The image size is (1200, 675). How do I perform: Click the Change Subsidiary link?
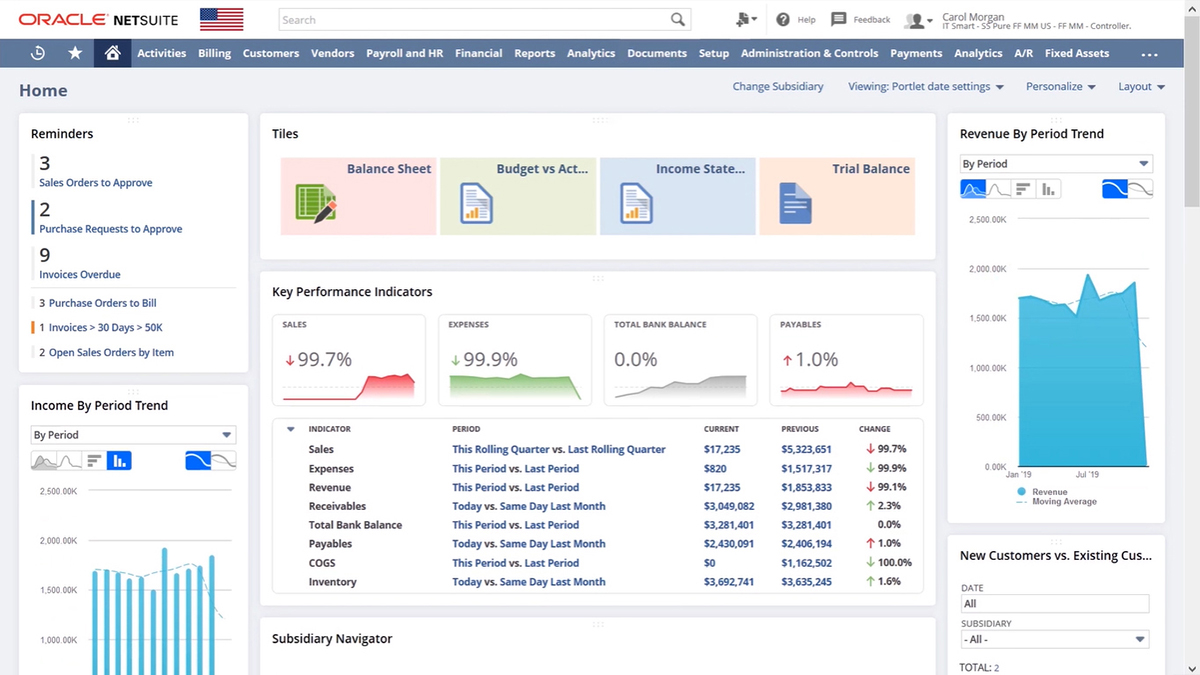[778, 86]
